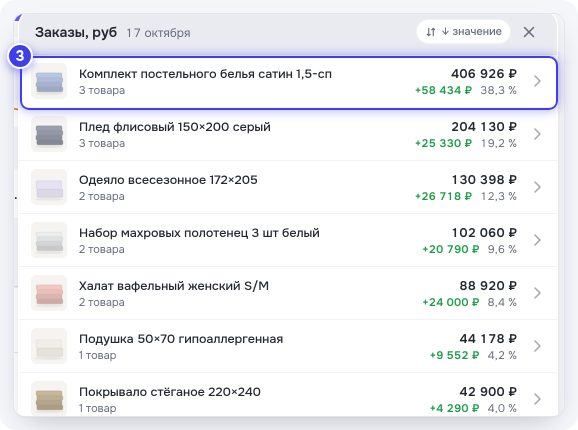The image size is (578, 430).
Task: Click the +9 552 ₽ growth value
Action: (x=455, y=355)
